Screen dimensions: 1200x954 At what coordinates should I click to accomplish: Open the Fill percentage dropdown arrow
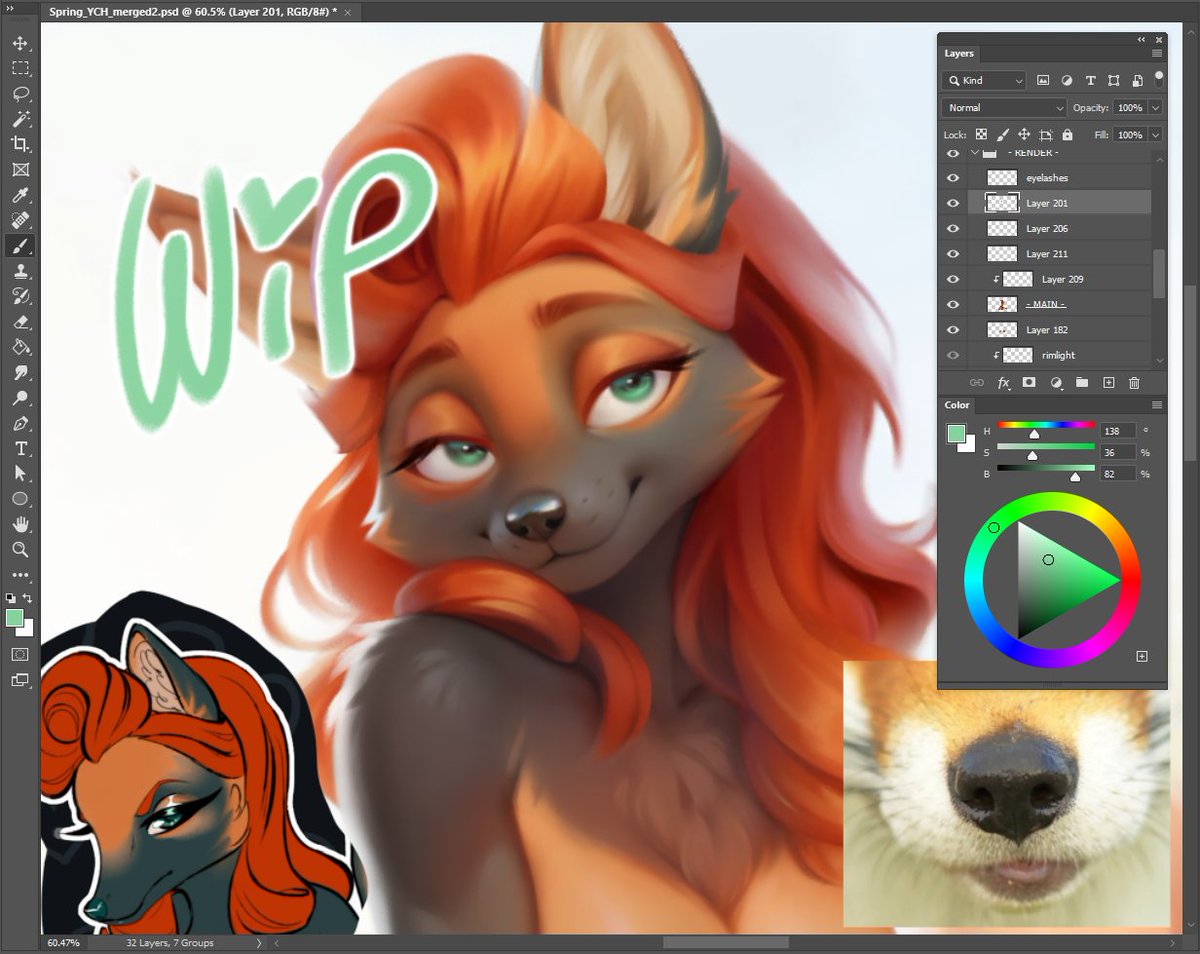[1156, 135]
